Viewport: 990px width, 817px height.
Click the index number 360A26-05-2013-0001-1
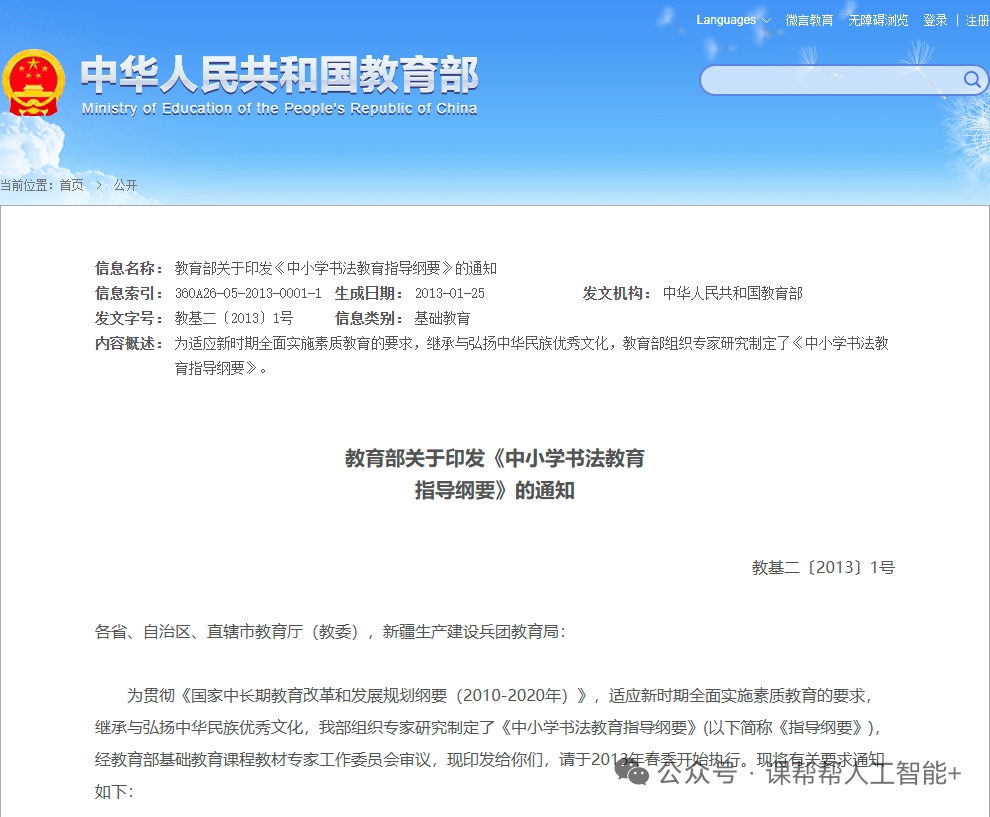point(248,293)
